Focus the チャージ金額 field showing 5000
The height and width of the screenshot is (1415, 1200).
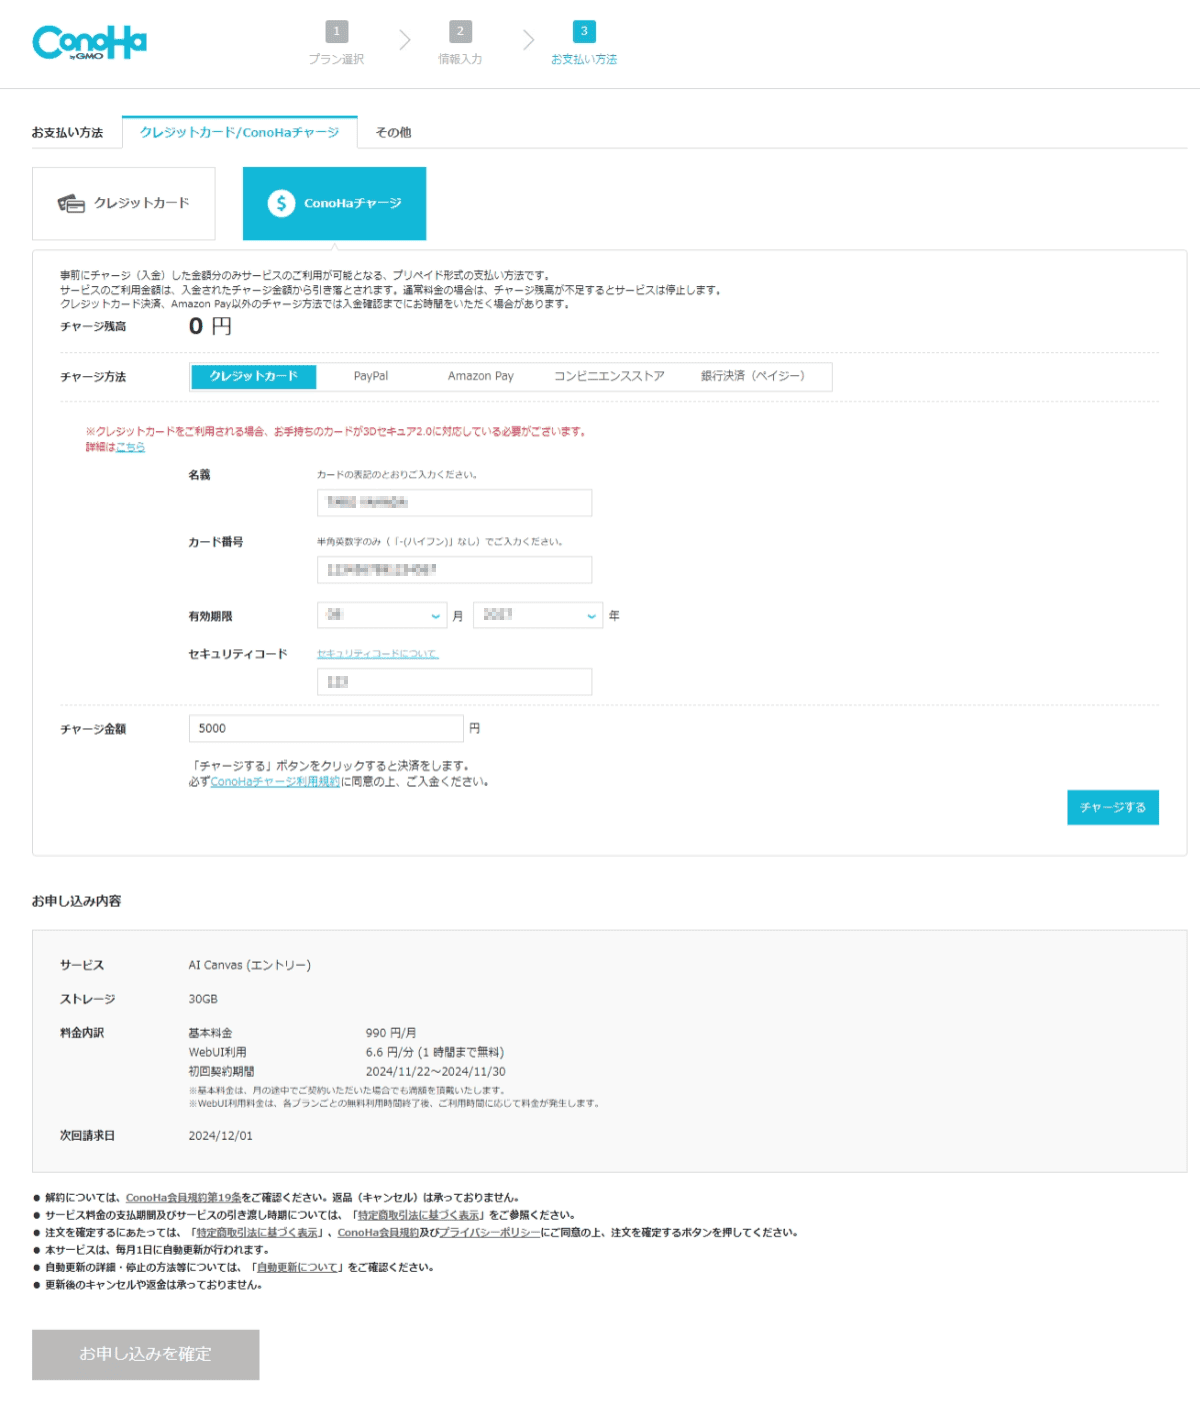326,728
